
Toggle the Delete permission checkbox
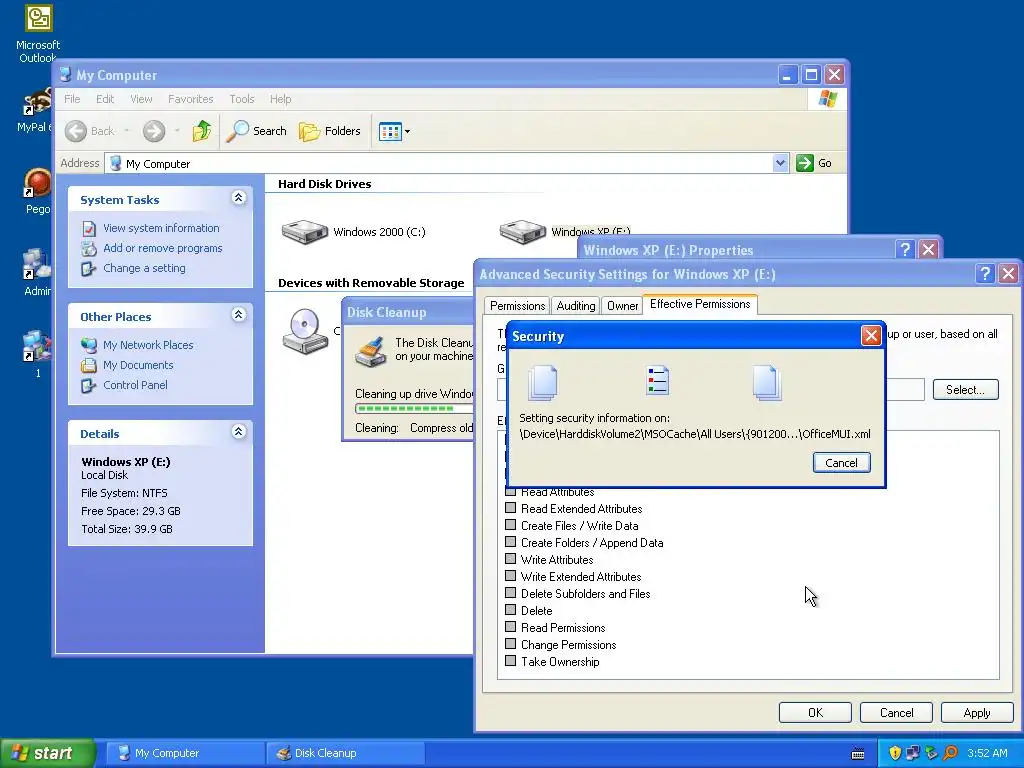point(511,609)
